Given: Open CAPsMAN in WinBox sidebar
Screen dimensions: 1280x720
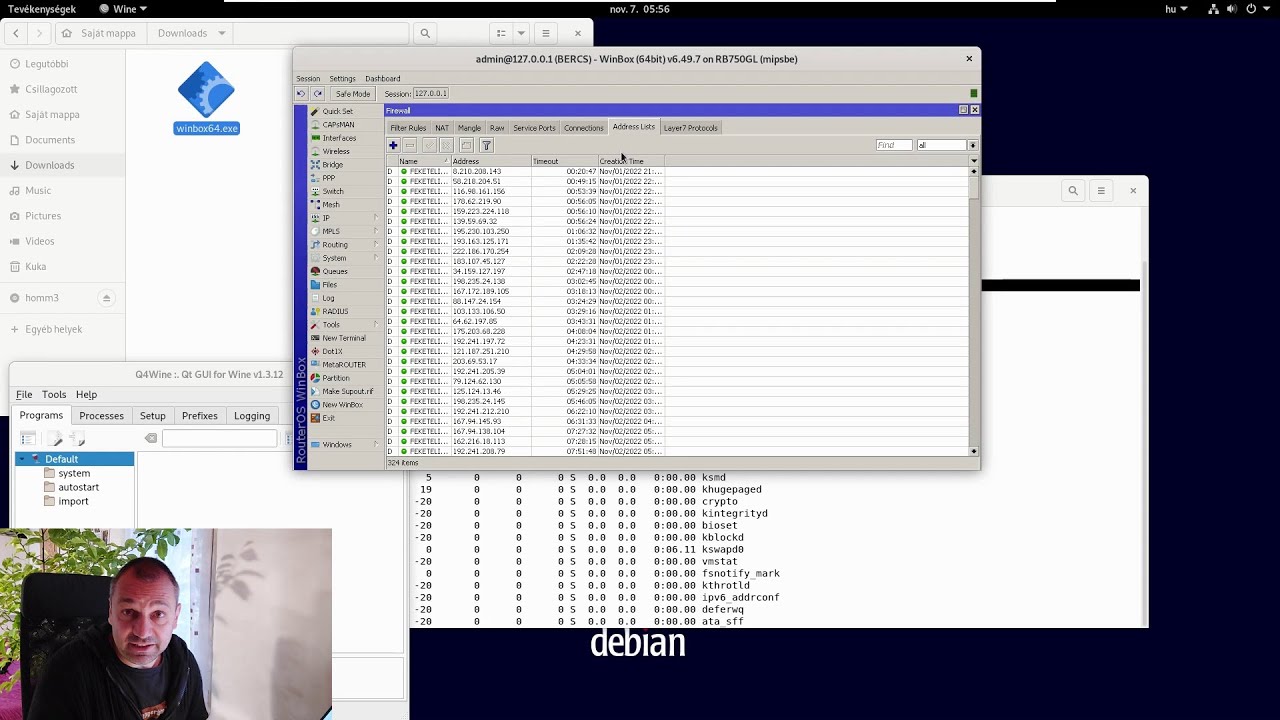Looking at the screenshot, I should [x=338, y=125].
